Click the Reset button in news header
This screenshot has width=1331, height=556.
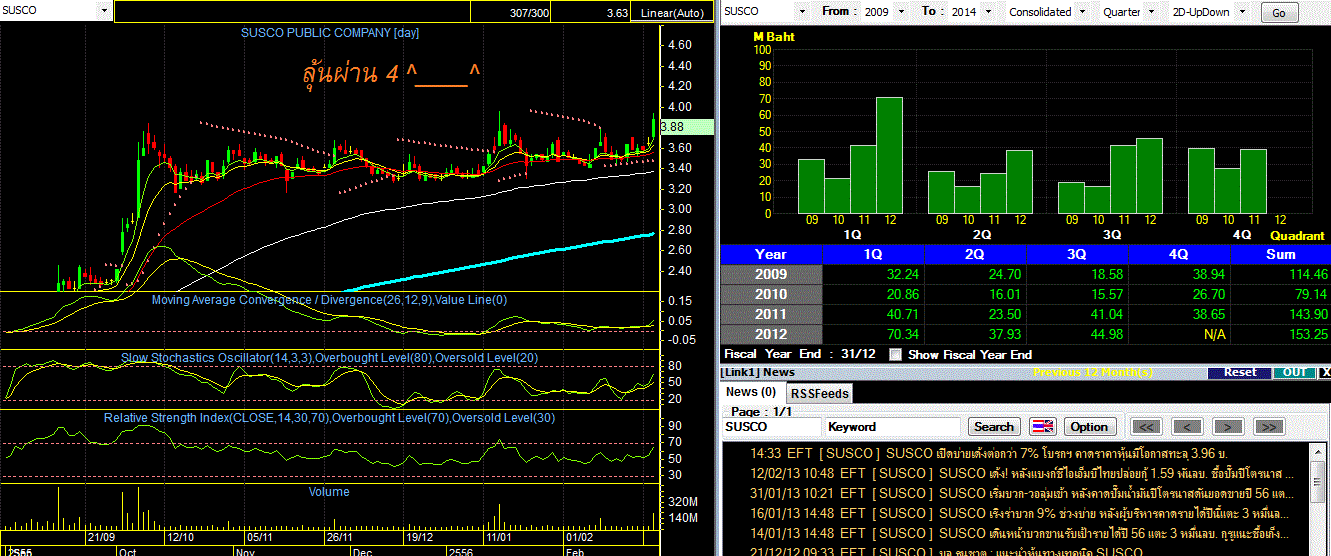[1240, 372]
